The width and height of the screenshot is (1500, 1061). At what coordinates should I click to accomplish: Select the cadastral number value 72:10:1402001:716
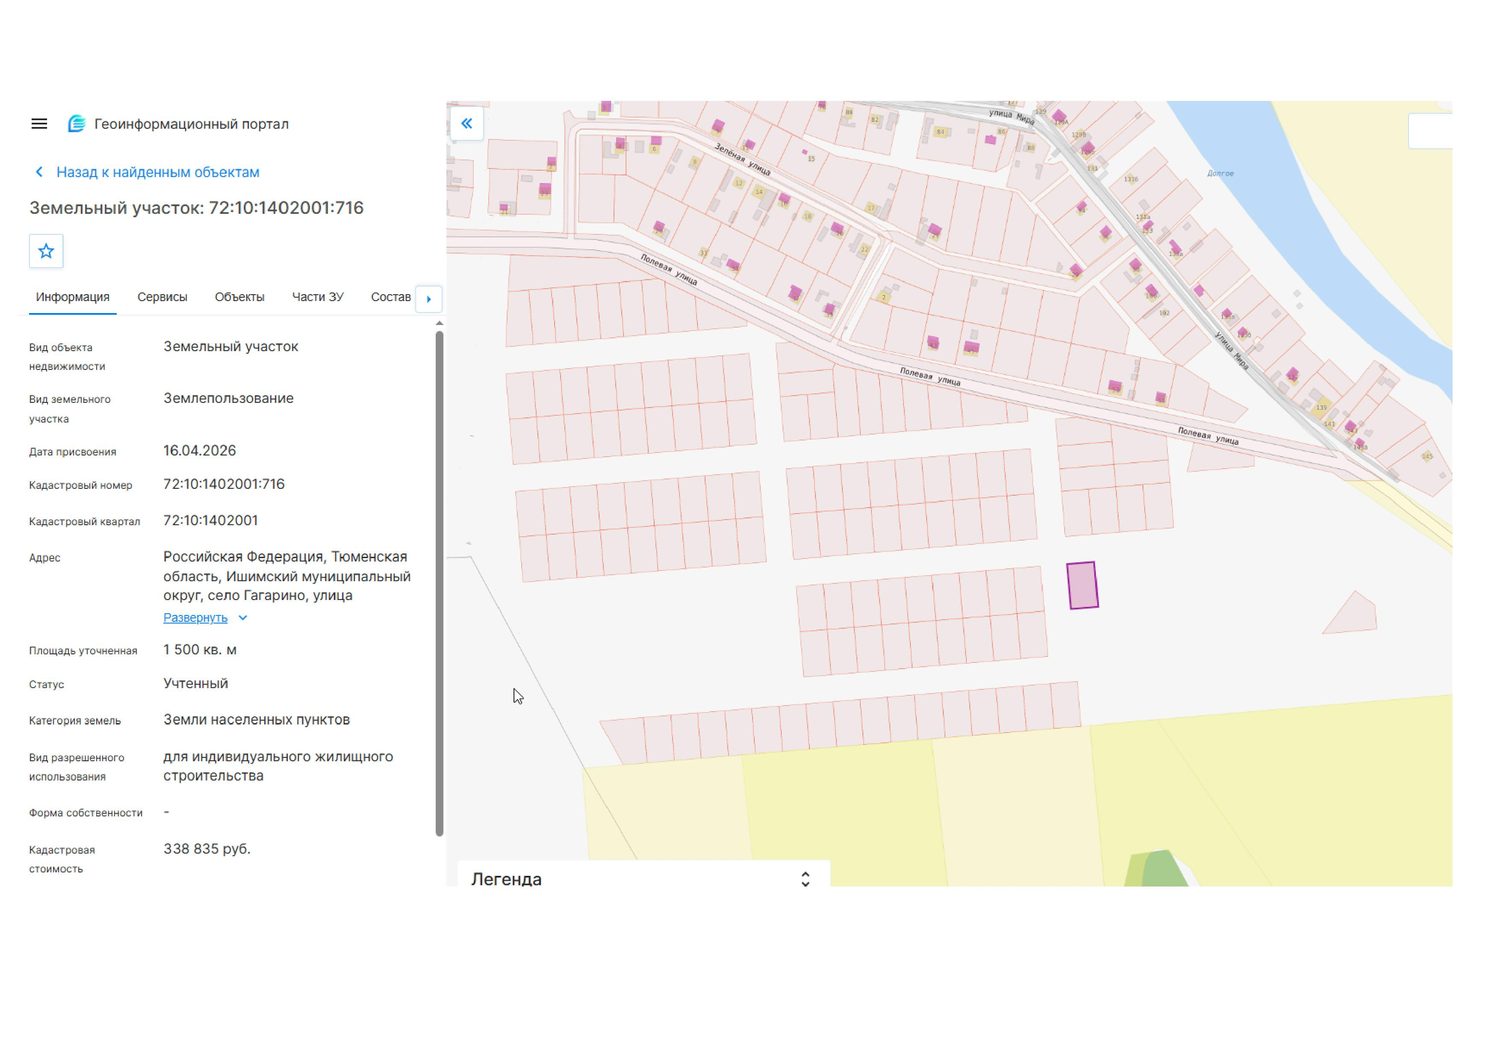[x=224, y=484]
